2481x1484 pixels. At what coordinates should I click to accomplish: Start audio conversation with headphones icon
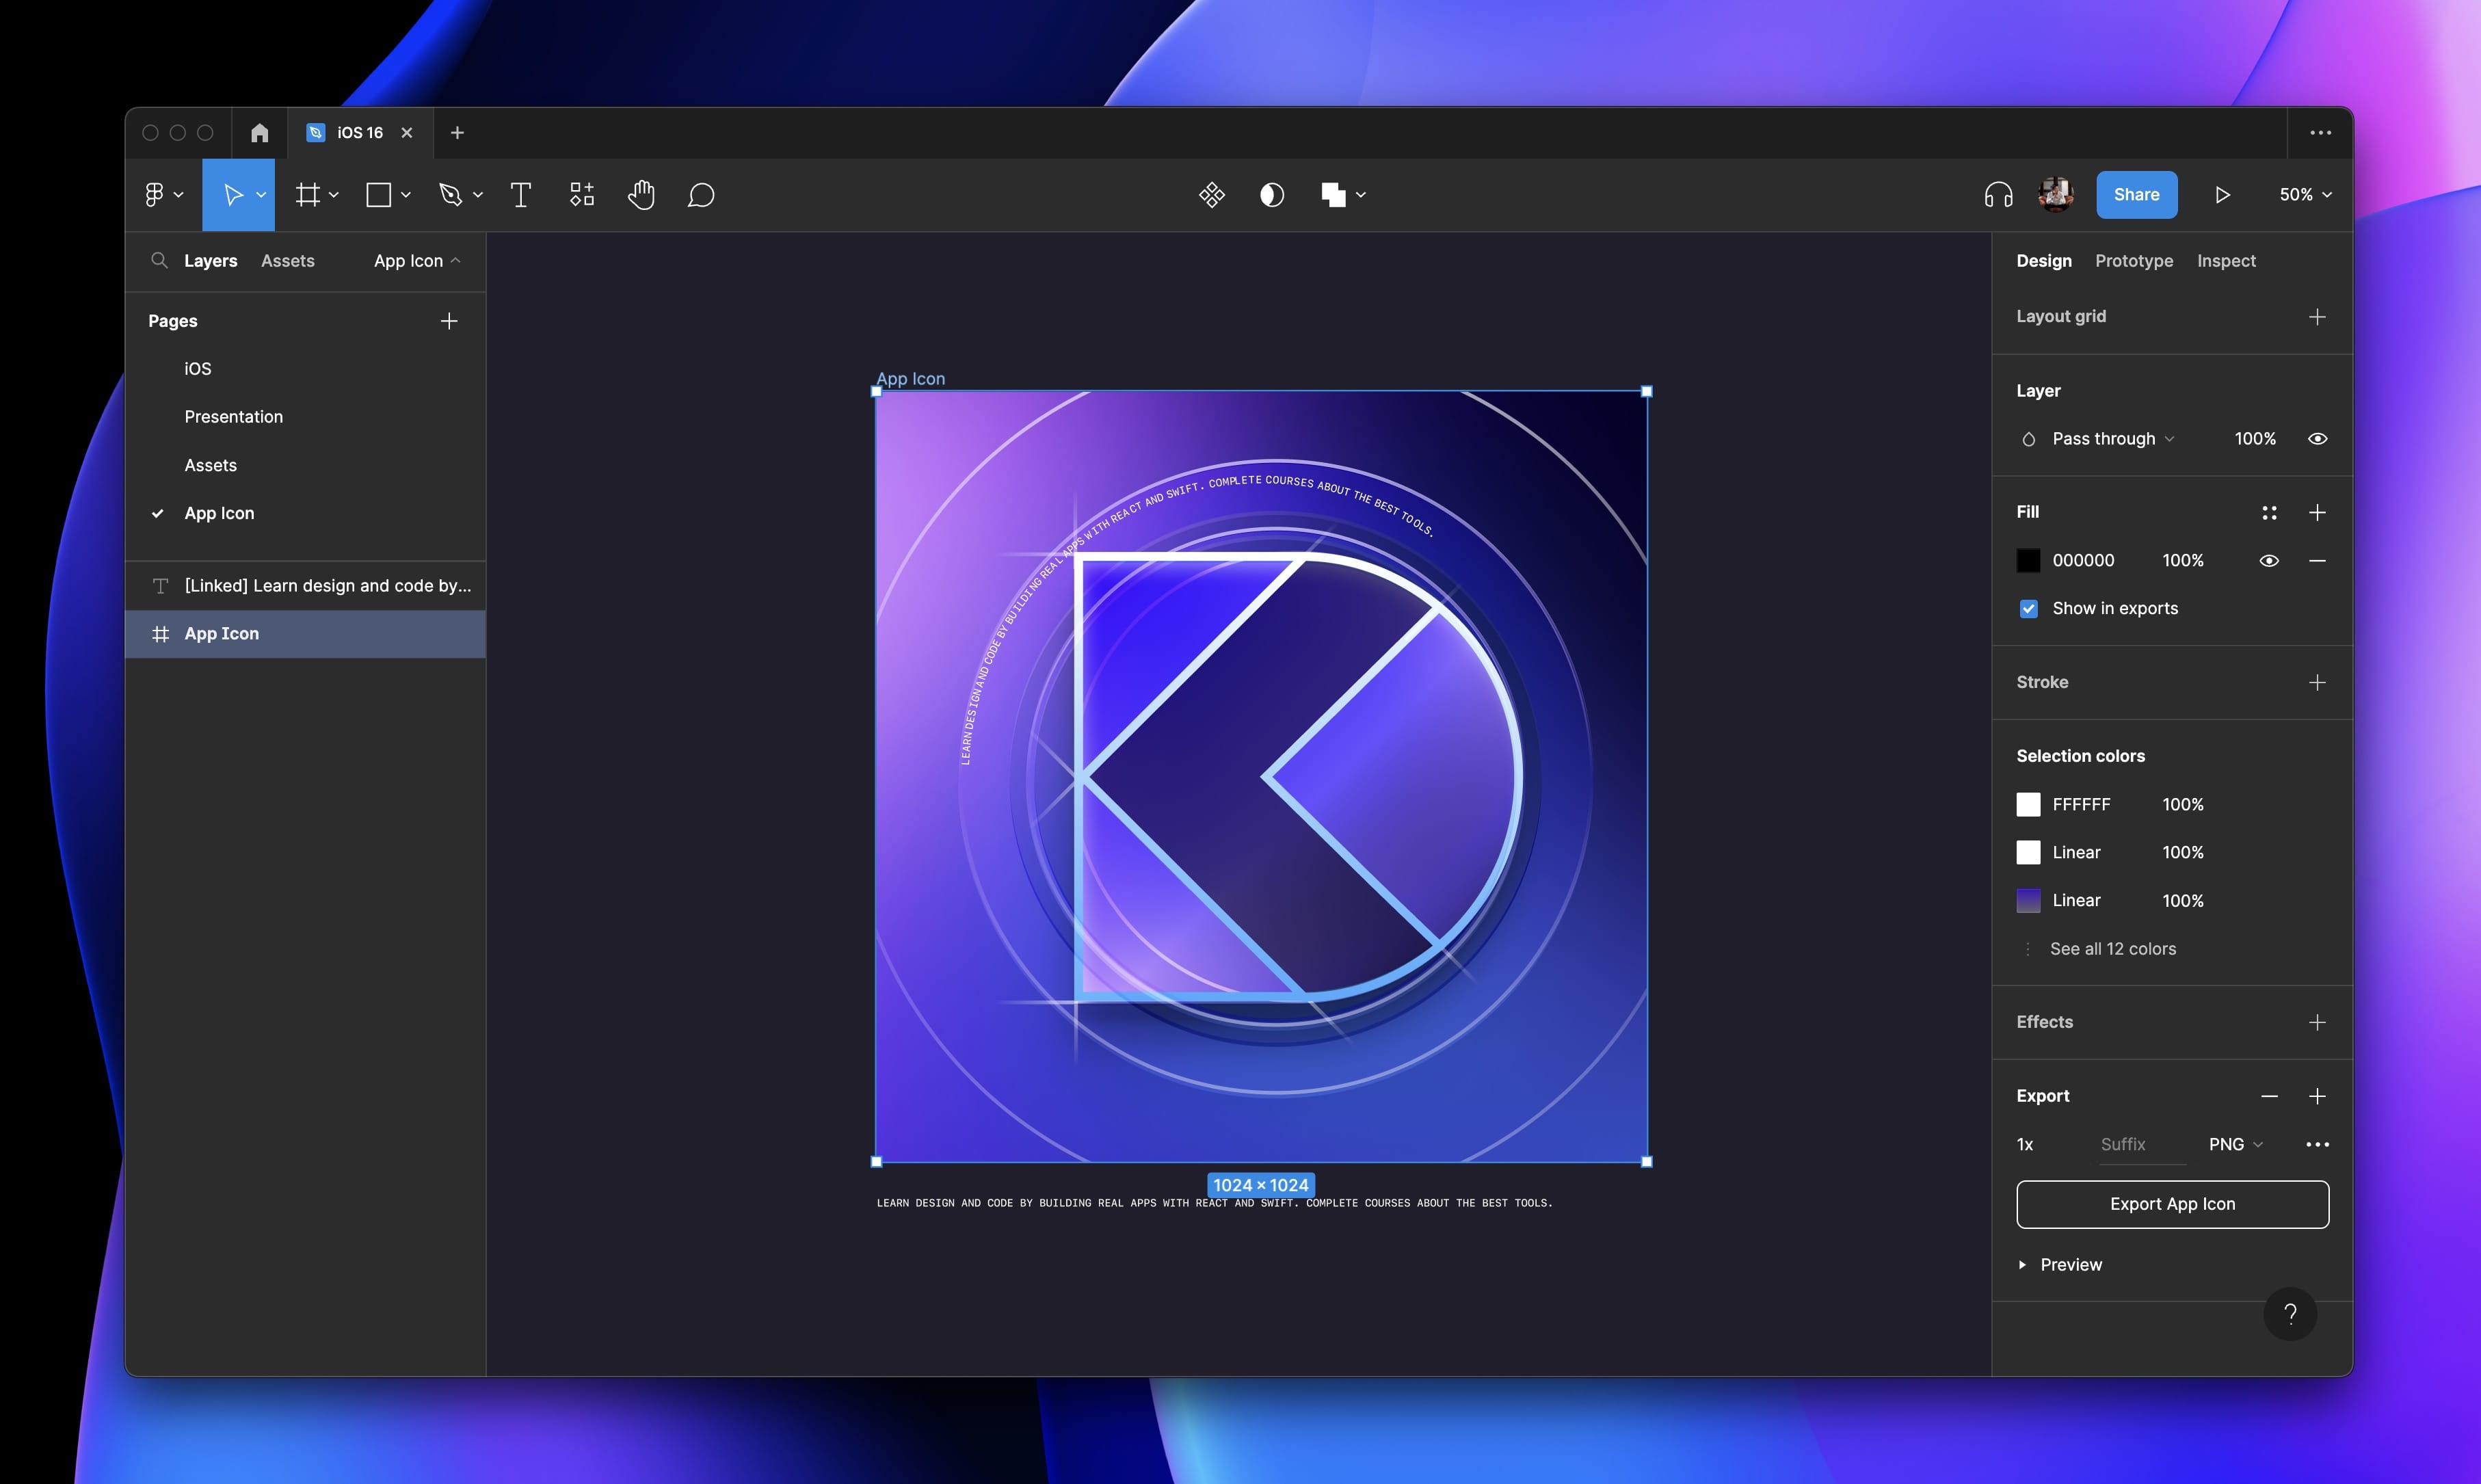point(1997,195)
